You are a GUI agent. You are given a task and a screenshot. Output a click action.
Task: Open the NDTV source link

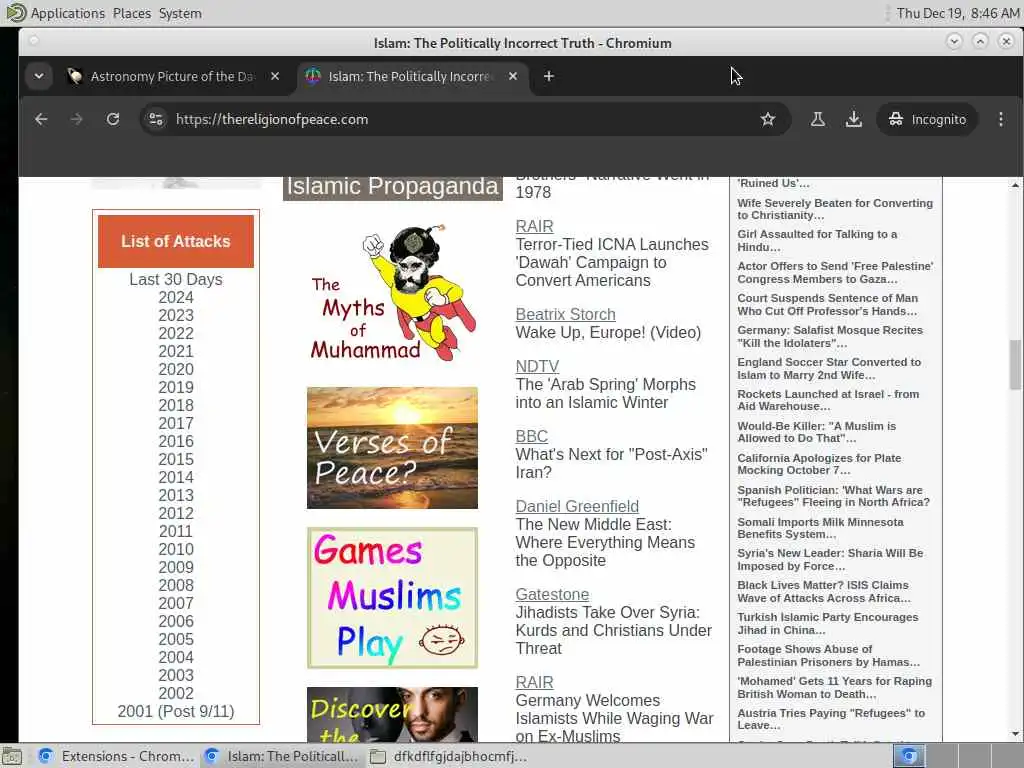(537, 366)
